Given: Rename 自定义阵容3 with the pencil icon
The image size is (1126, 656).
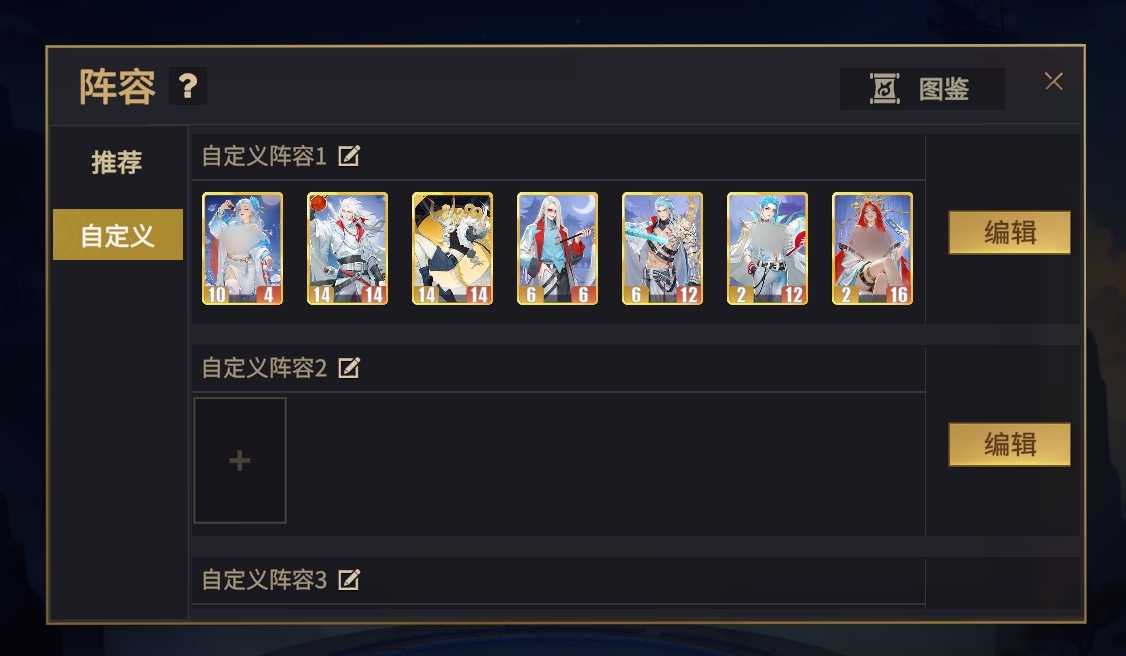Looking at the screenshot, I should [x=349, y=580].
